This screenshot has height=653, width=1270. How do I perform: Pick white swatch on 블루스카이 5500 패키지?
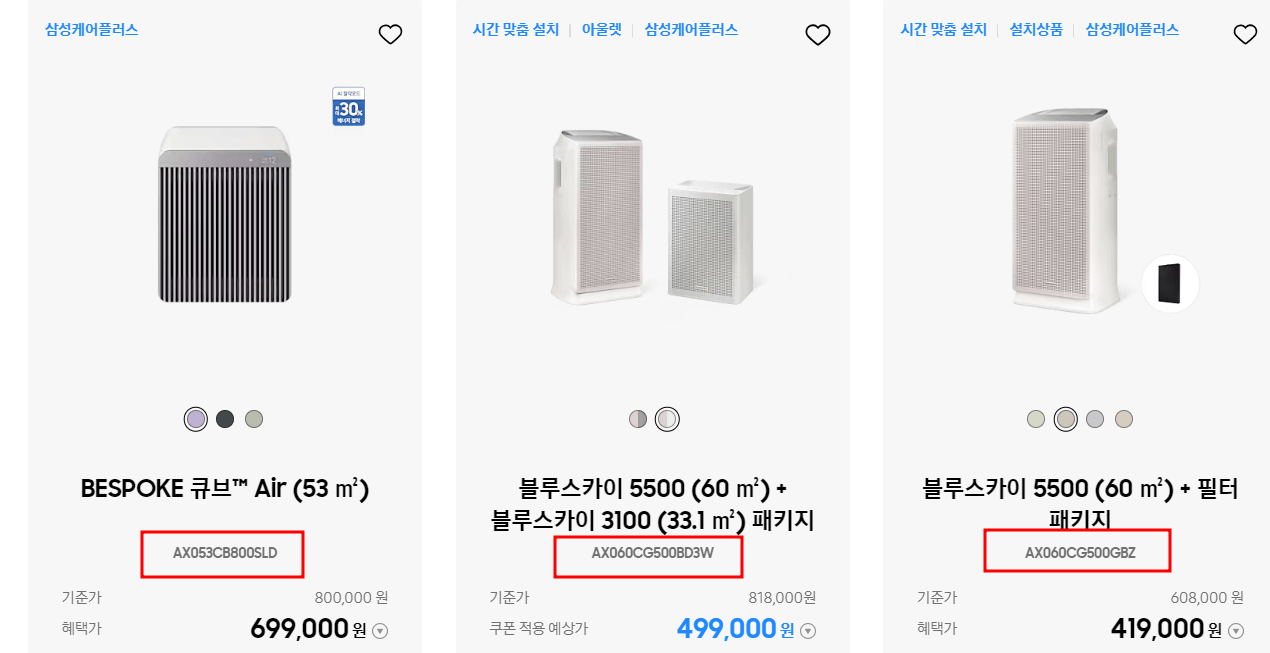coord(667,418)
